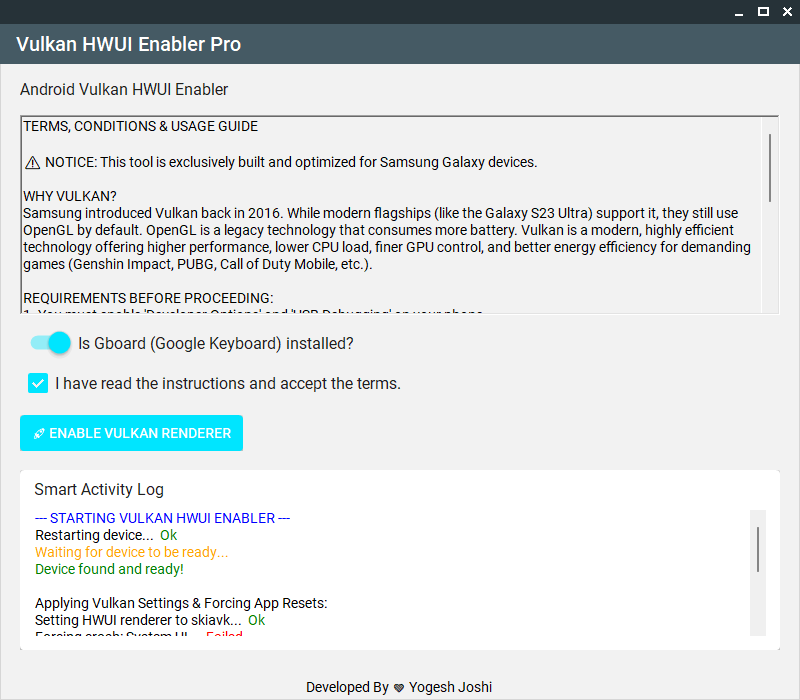Toggle the Gboard installed switch off
Viewport: 800px width, 700px height.
coord(51,343)
